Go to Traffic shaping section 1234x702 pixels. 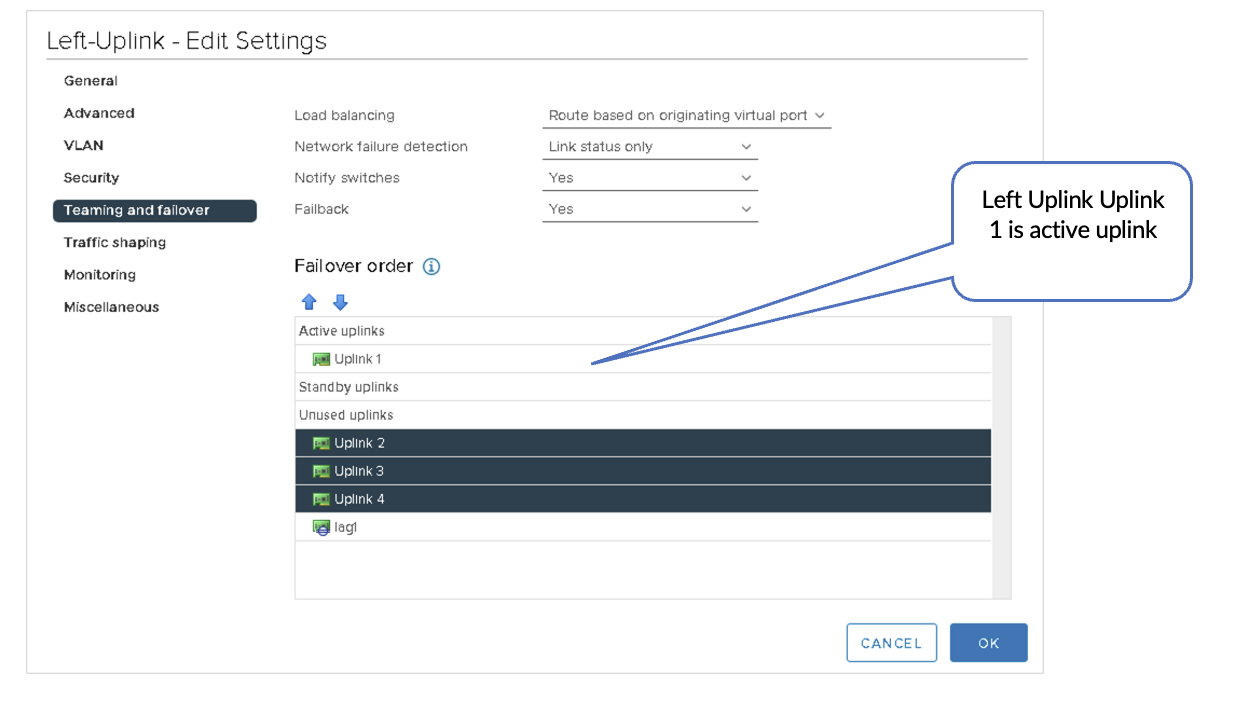point(115,242)
